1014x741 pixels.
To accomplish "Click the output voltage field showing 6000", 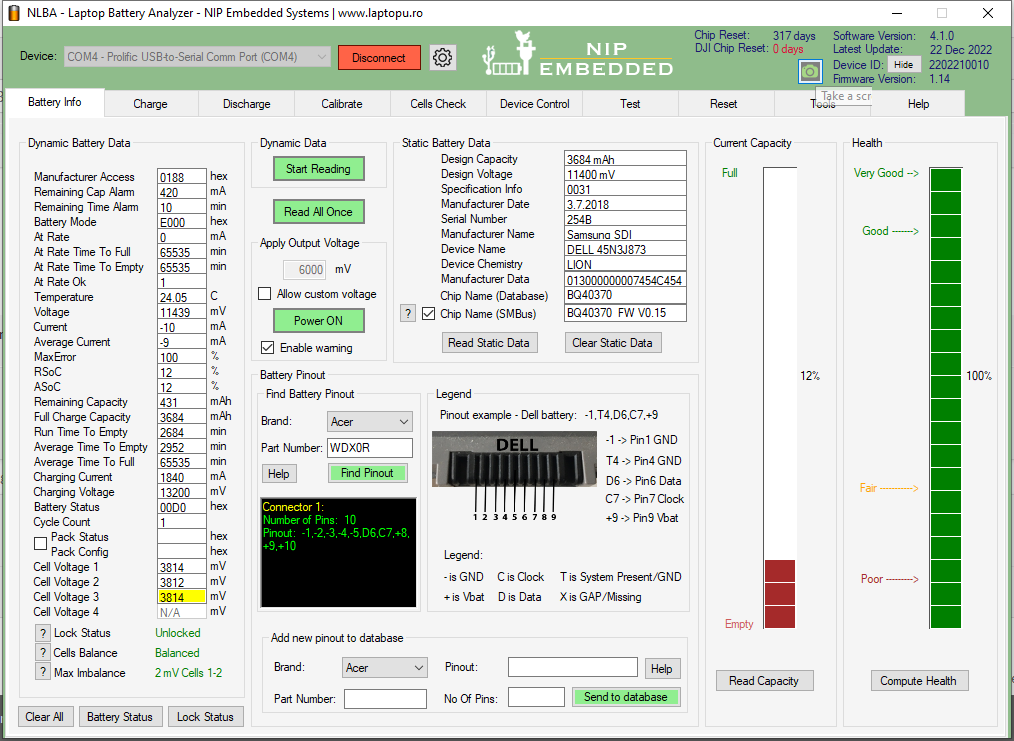I will (x=305, y=270).
